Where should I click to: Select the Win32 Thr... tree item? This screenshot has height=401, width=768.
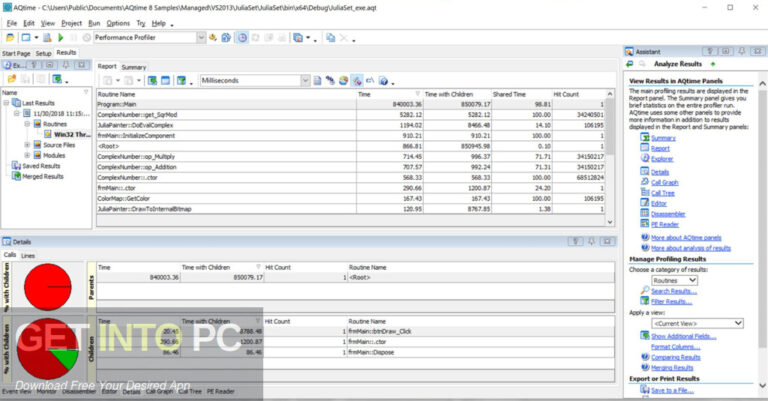click(x=72, y=135)
